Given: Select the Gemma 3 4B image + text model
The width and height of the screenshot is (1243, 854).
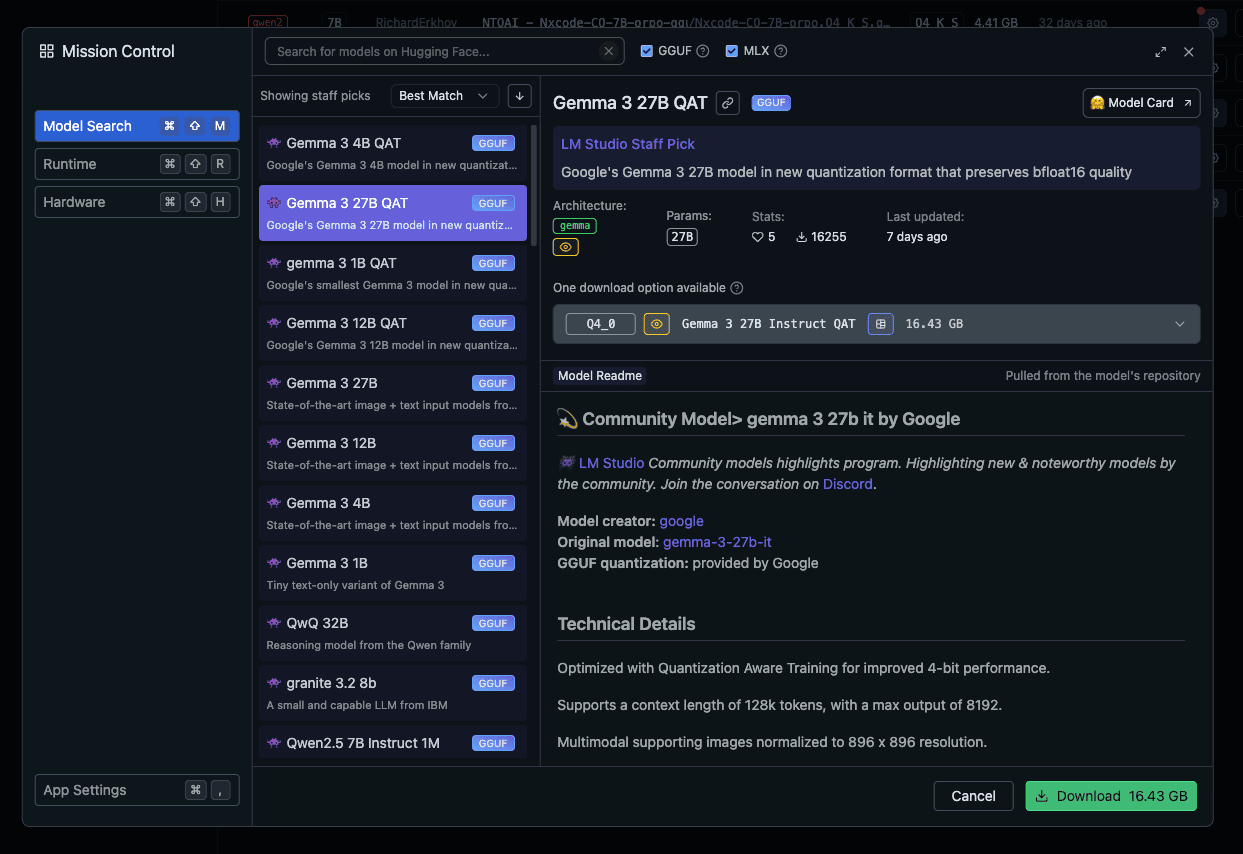Looking at the screenshot, I should tap(393, 513).
